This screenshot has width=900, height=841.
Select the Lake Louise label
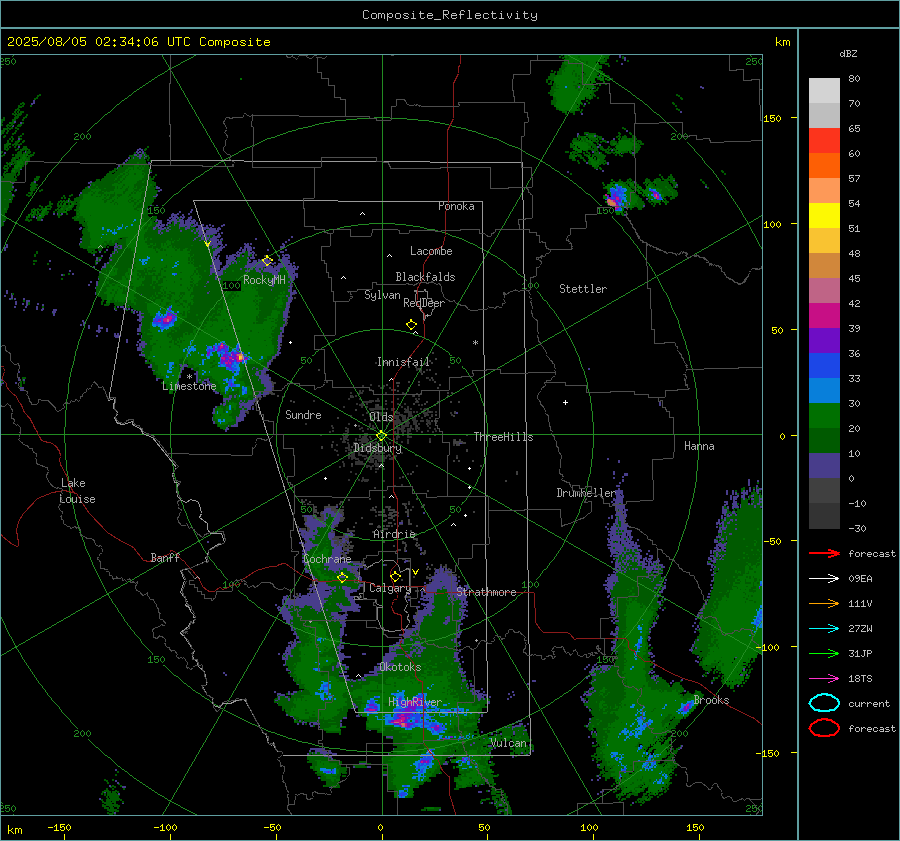pos(77,491)
